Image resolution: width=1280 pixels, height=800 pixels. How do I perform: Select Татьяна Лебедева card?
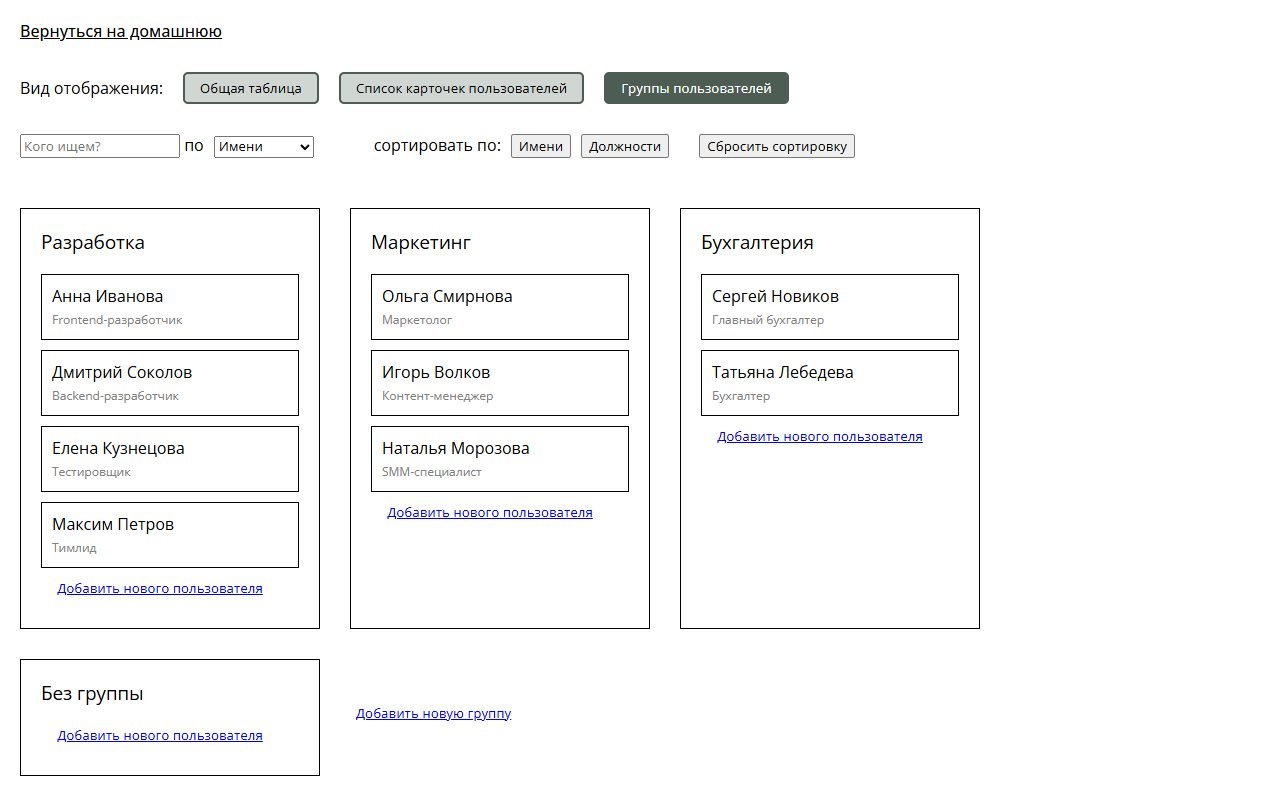click(830, 383)
